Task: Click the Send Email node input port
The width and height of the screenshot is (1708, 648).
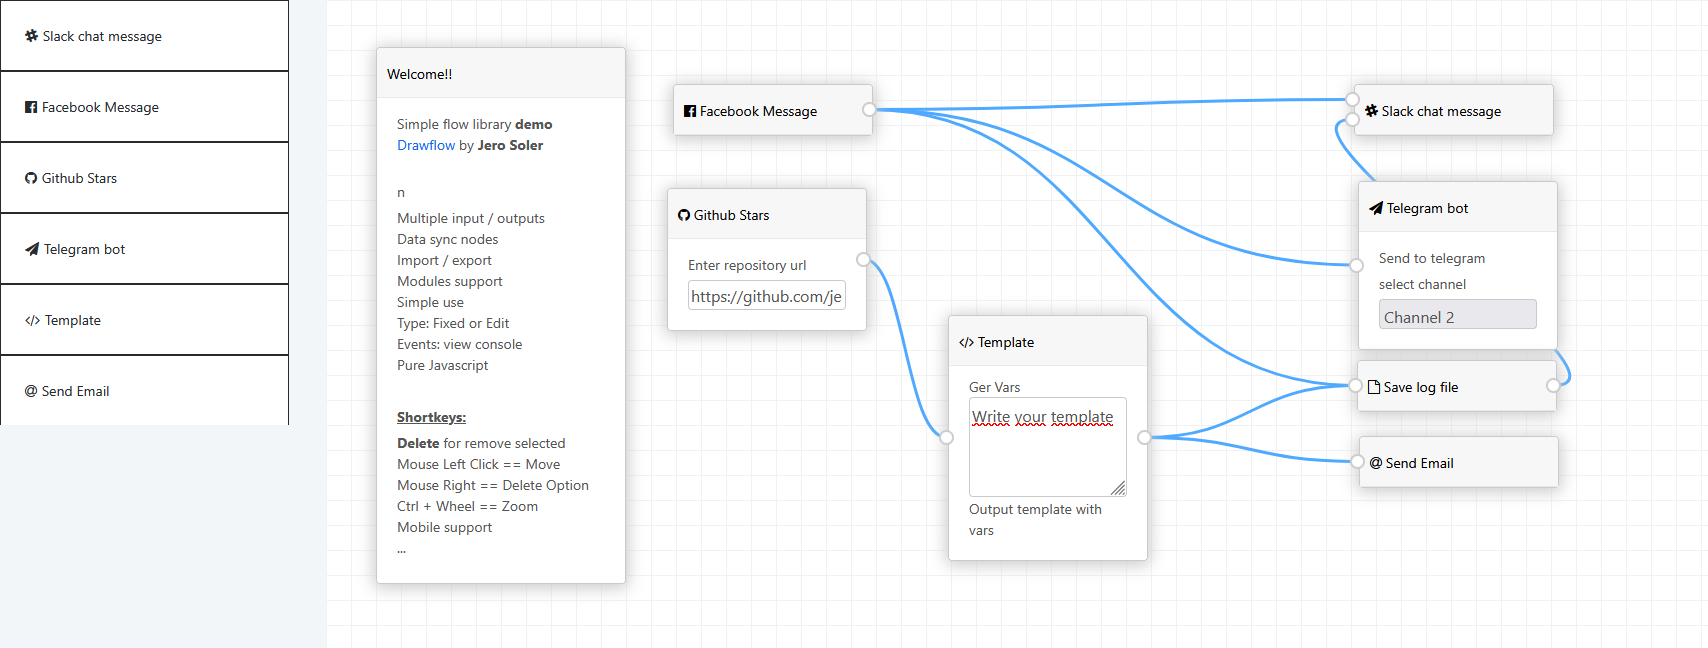Action: point(1357,461)
